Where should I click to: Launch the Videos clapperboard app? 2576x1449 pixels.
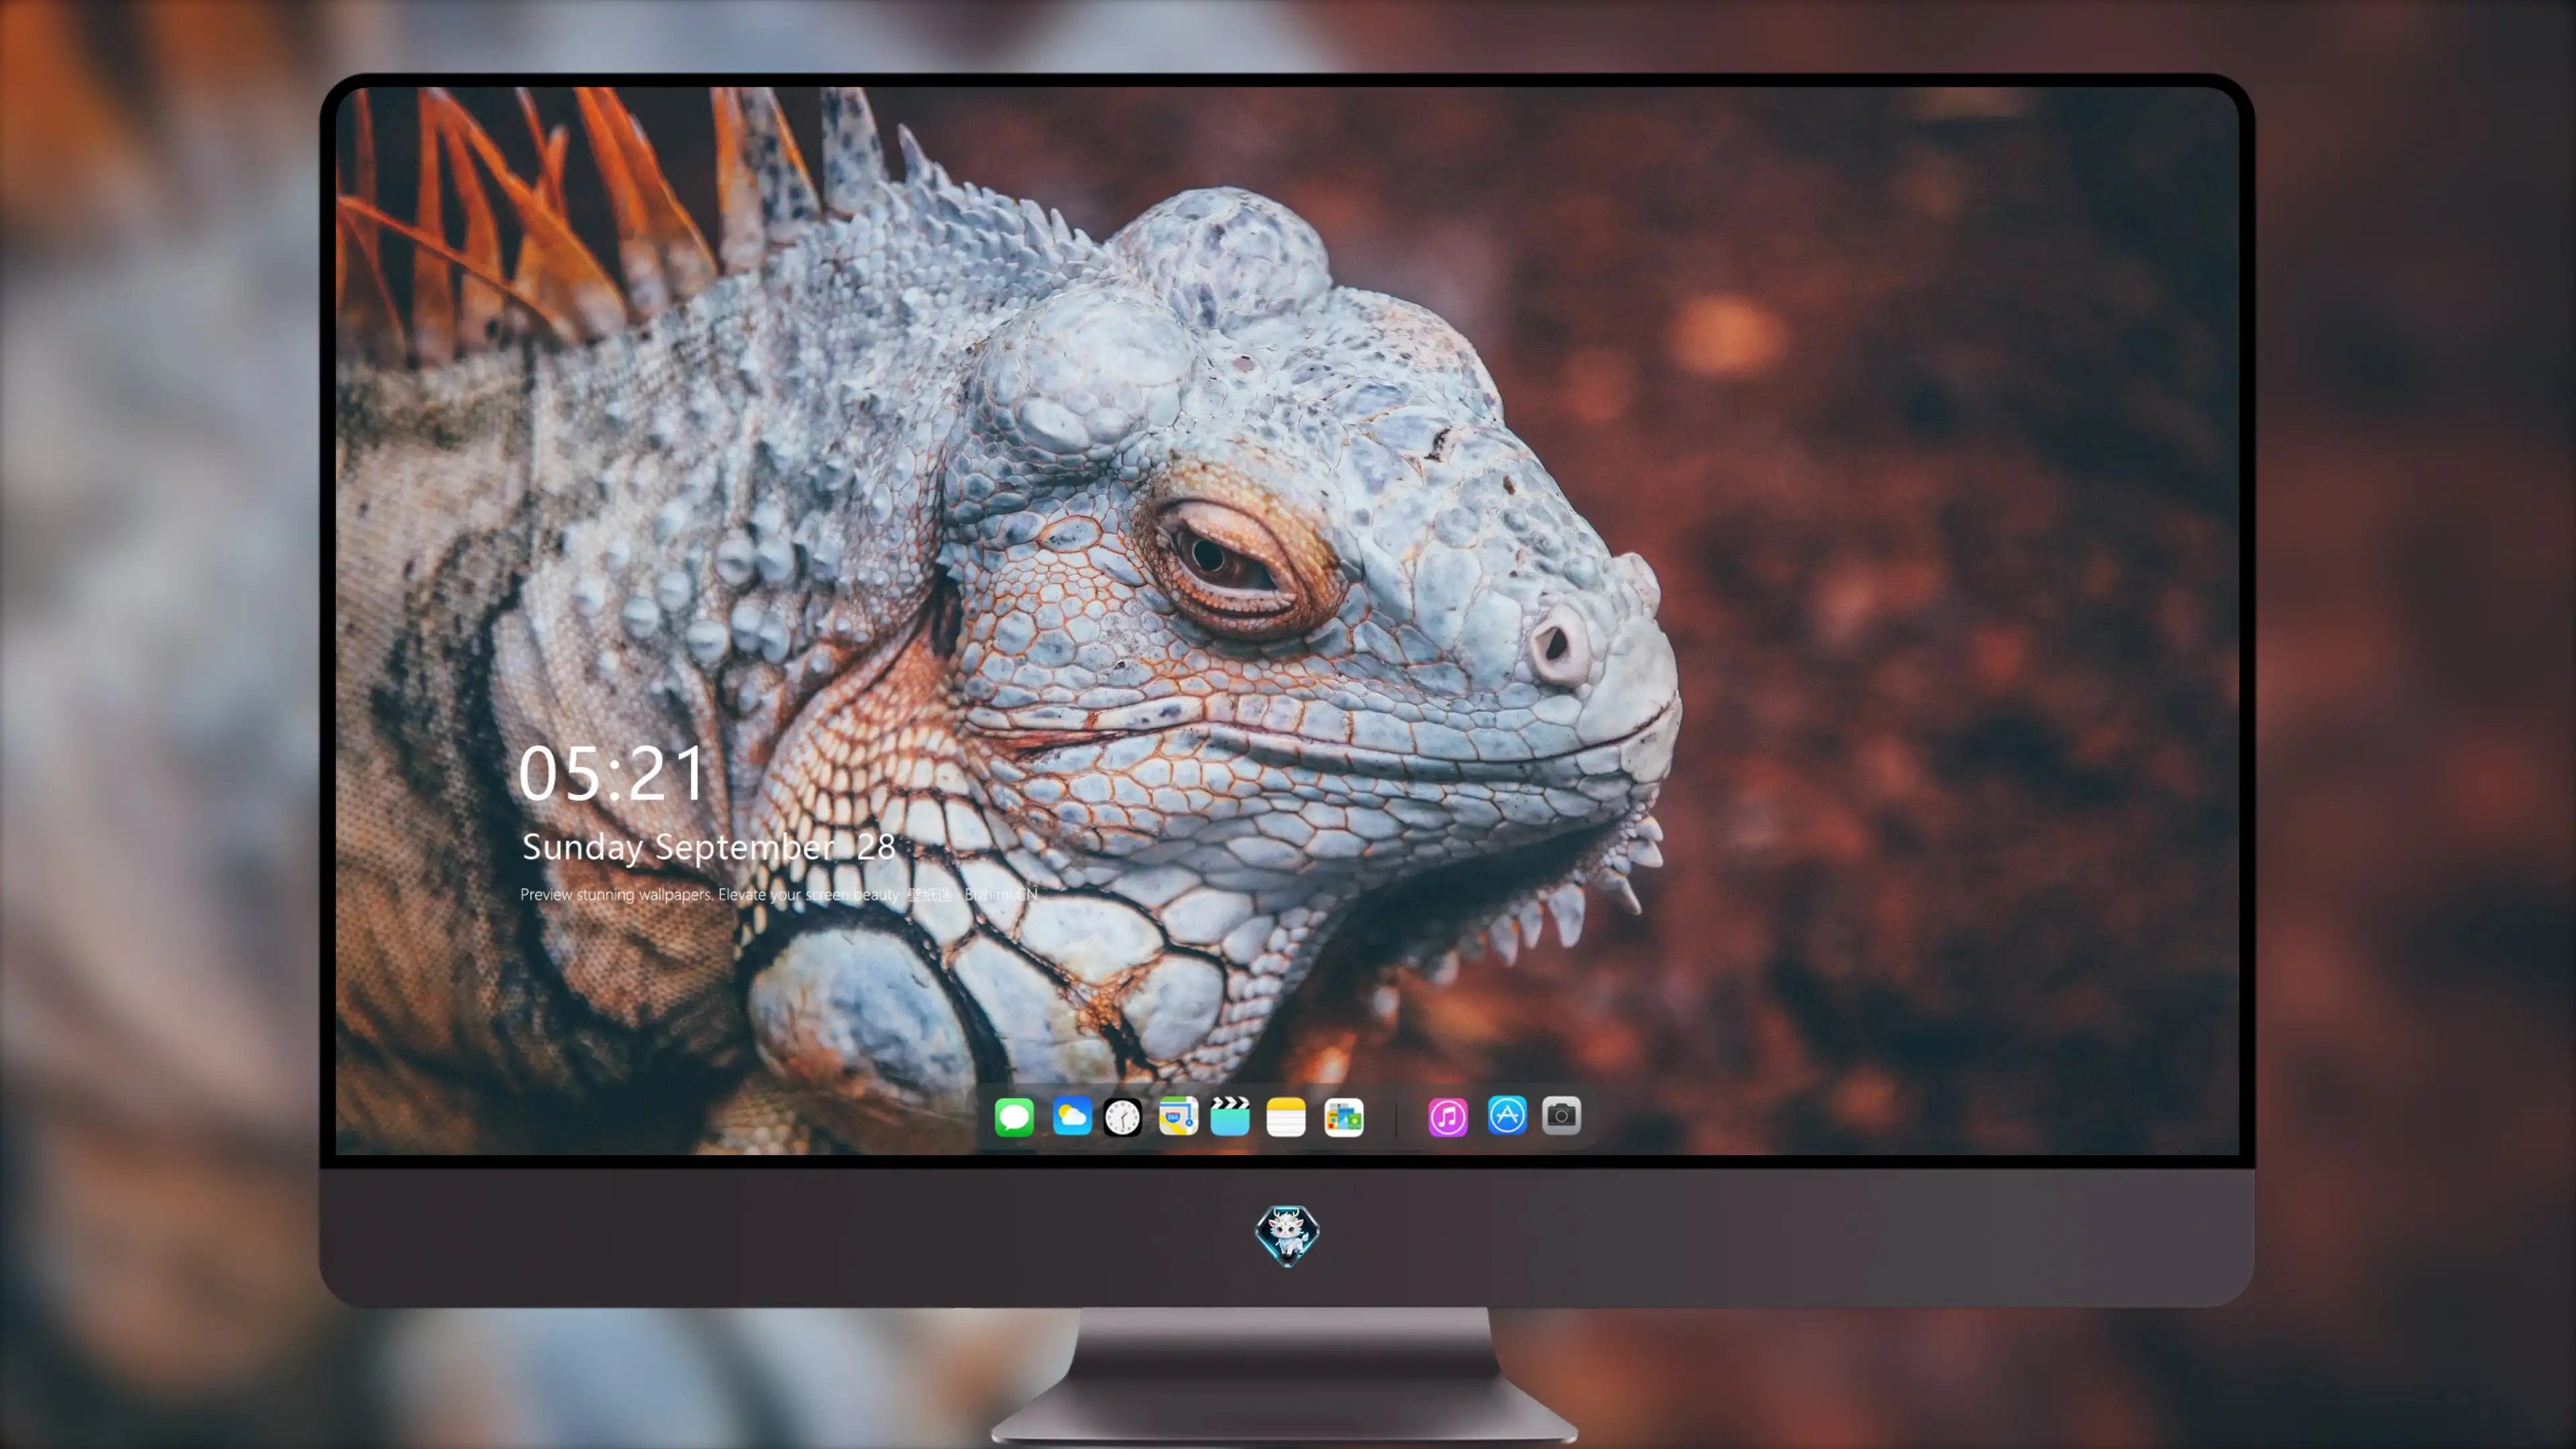click(1230, 1116)
